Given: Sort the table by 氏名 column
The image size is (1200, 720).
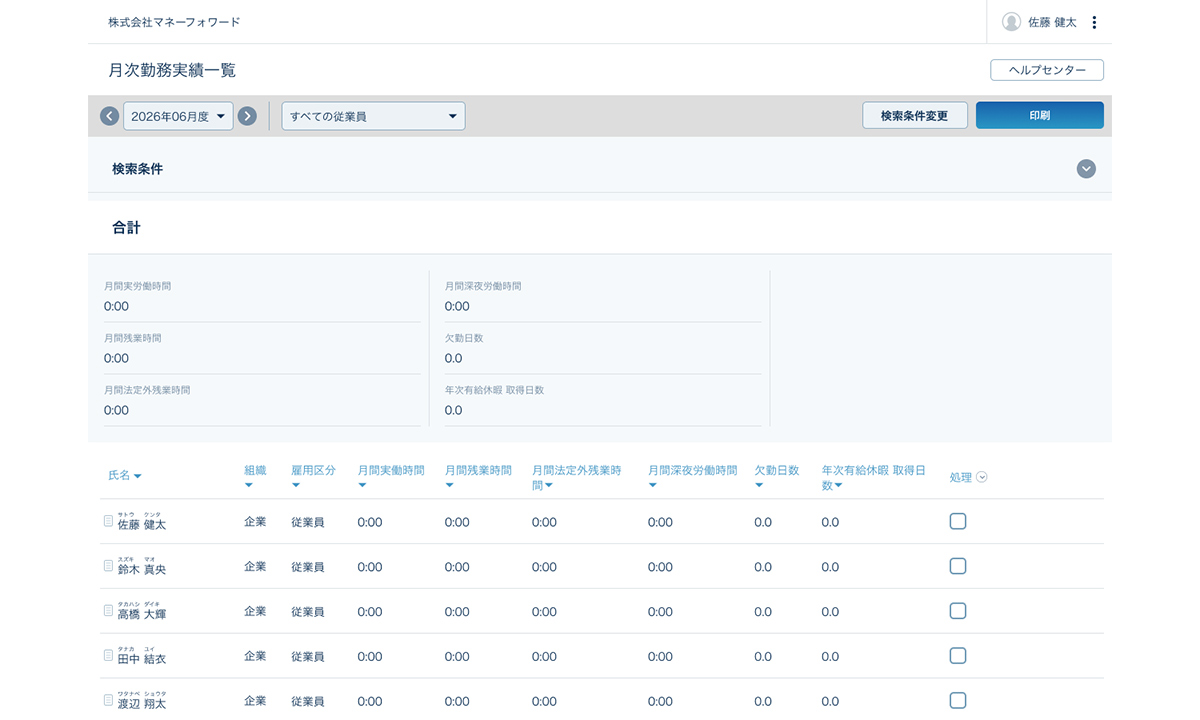Looking at the screenshot, I should click(x=124, y=476).
